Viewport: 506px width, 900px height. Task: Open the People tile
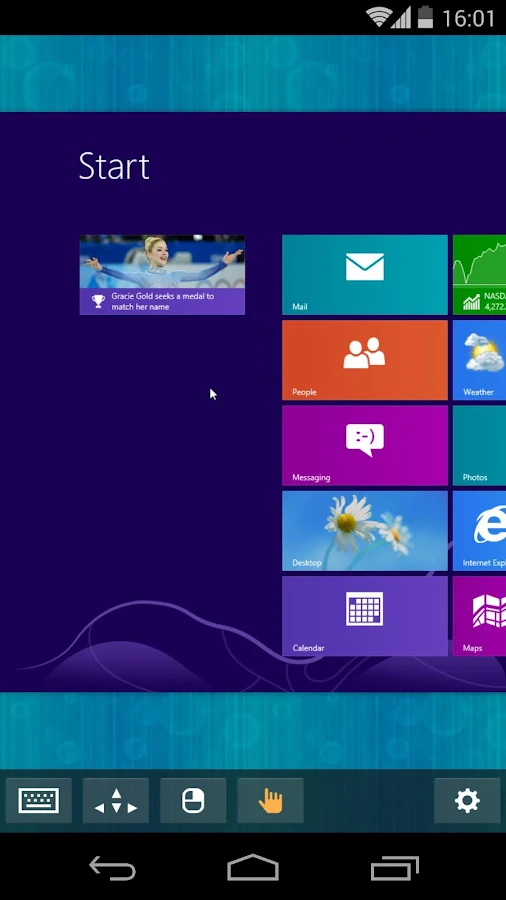pos(365,360)
